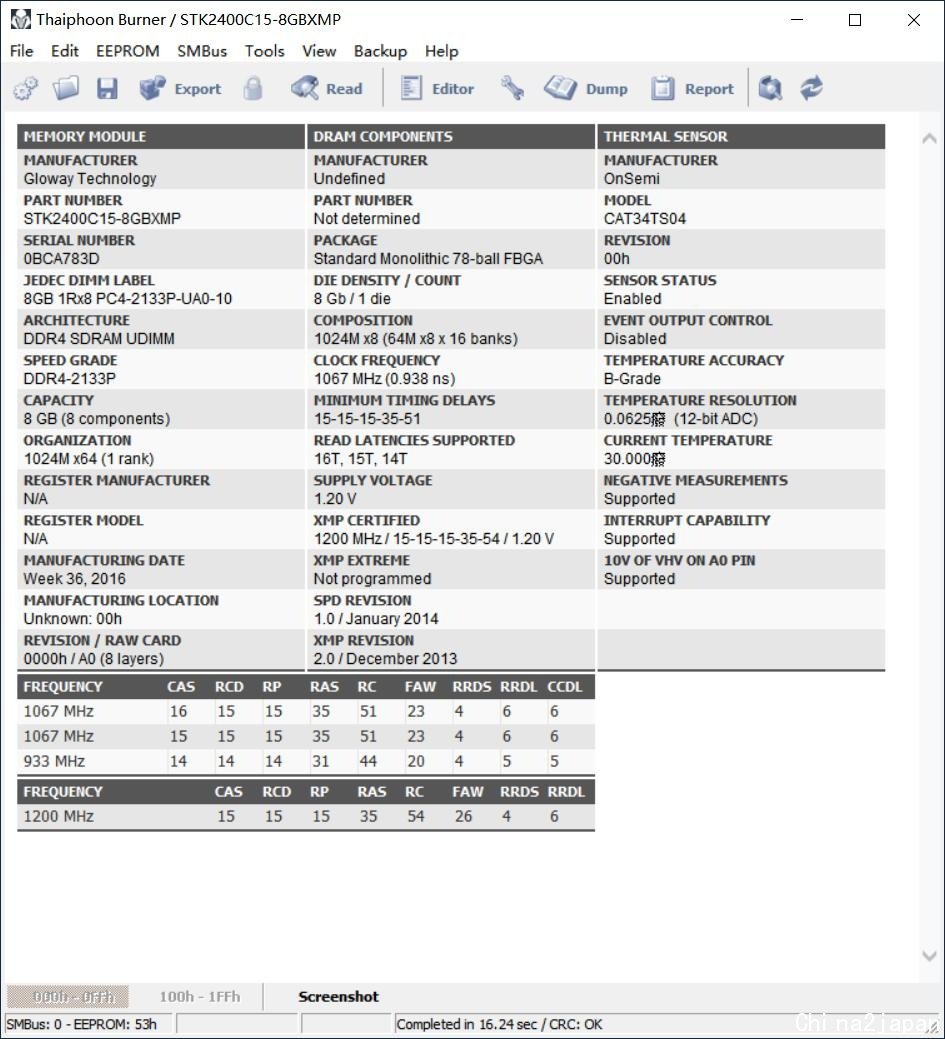
Task: Click the Week 36, 2016 manufacturing date
Action: click(74, 579)
